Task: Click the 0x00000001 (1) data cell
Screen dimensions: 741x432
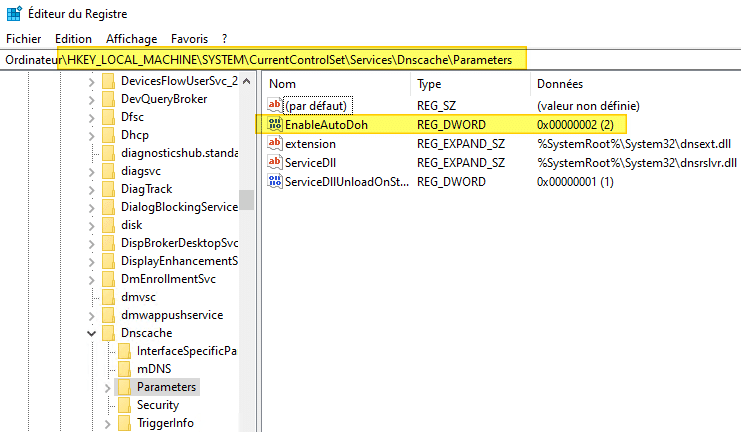Action: [x=575, y=182]
